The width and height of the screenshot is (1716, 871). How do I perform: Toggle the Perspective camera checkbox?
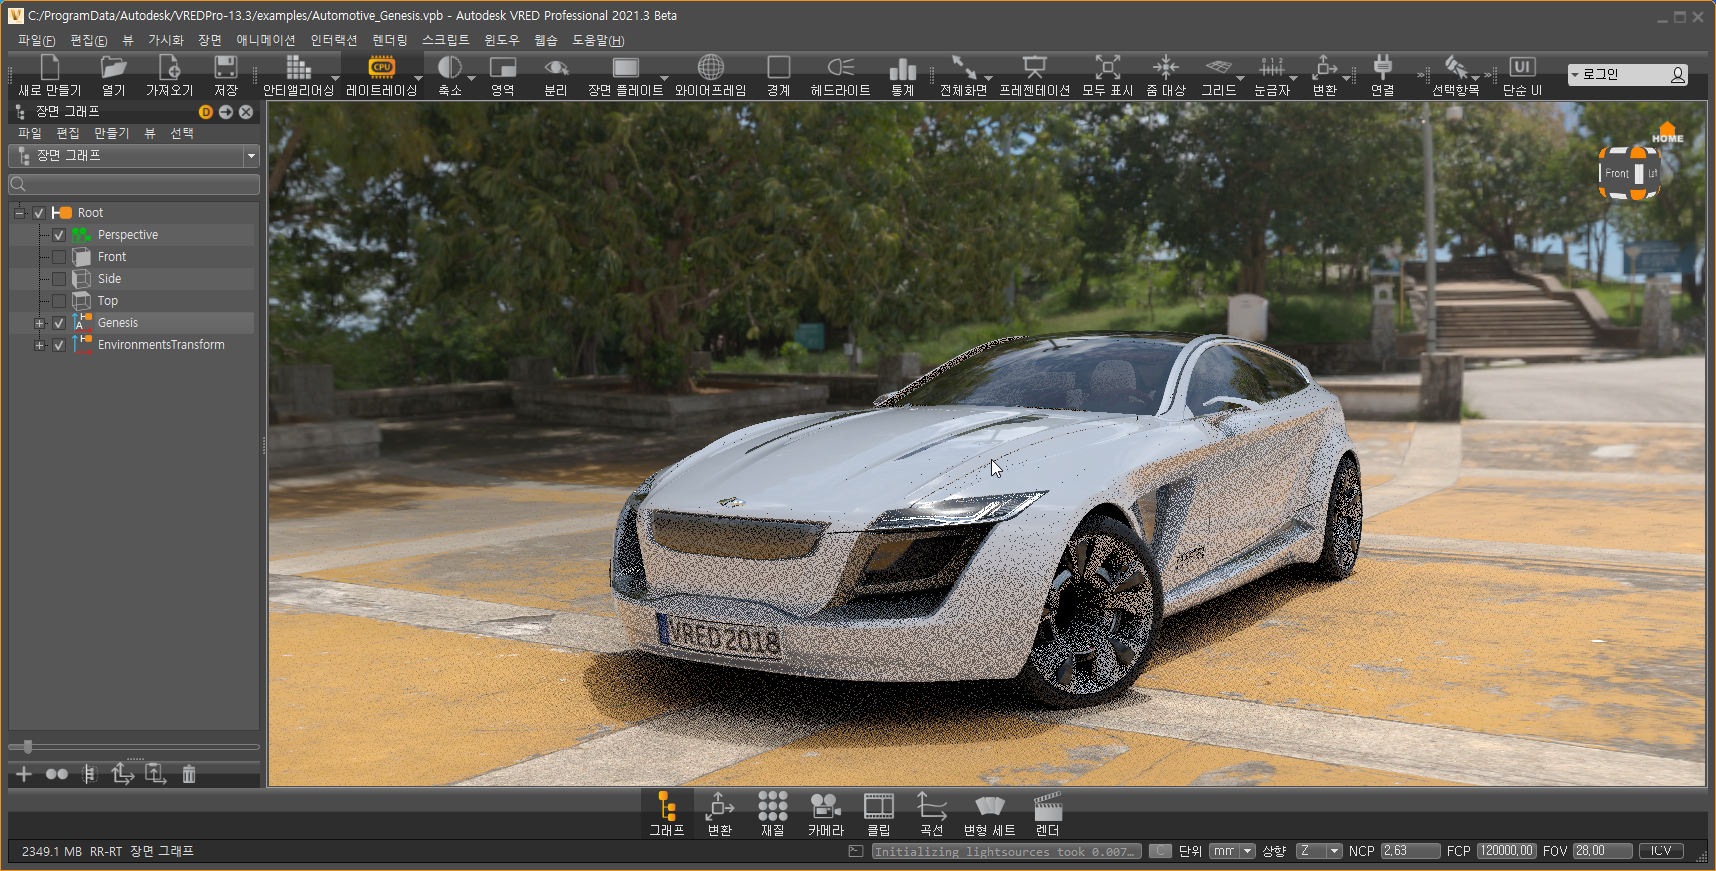point(59,235)
